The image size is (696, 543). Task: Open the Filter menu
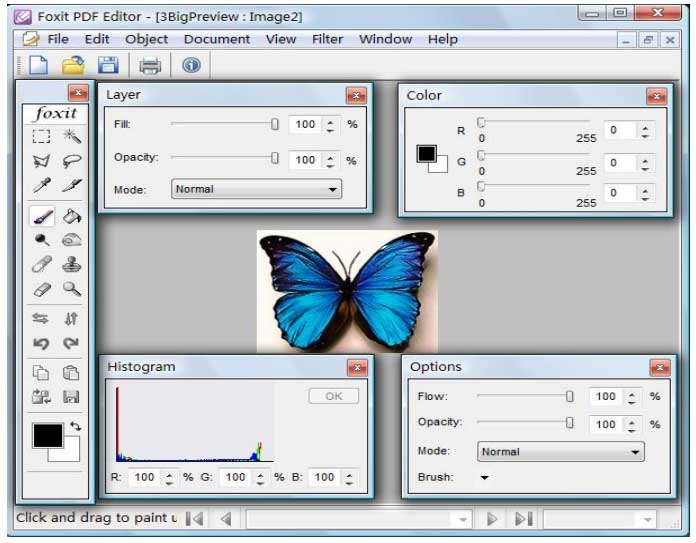328,39
